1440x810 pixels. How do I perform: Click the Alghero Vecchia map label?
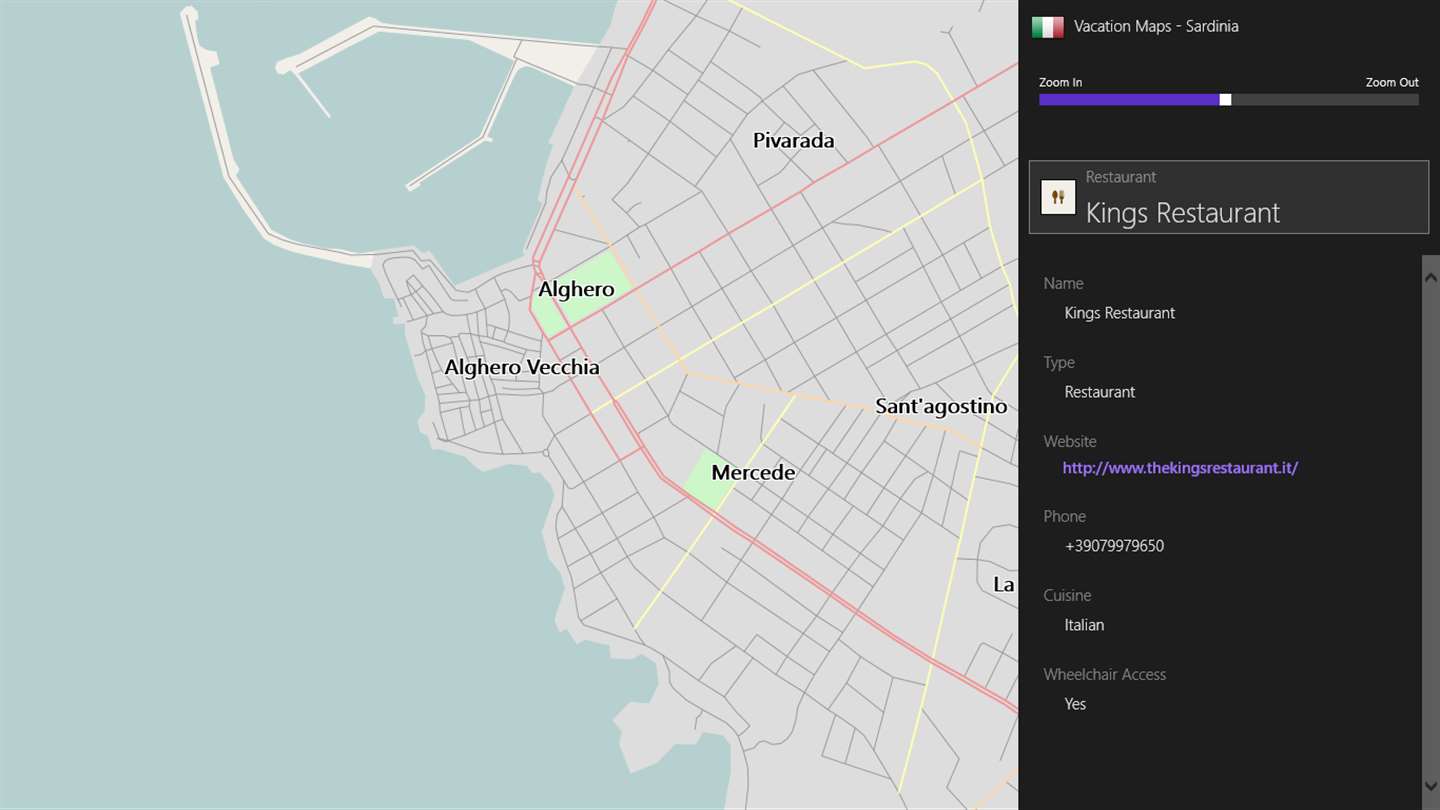coord(522,367)
